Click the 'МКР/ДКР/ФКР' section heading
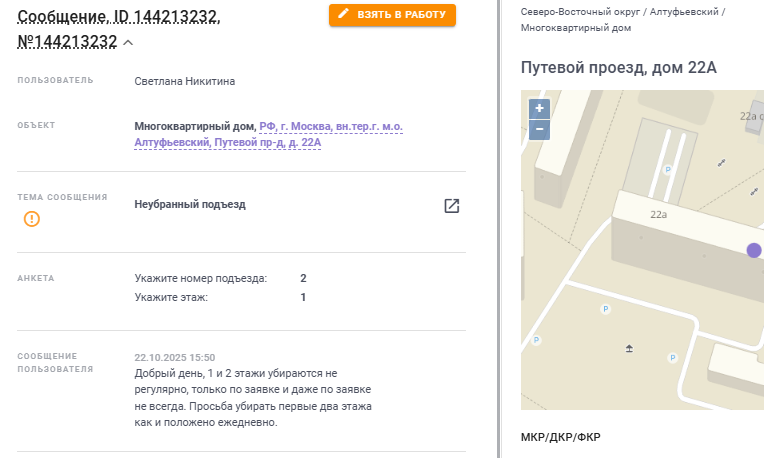Viewport: 764px width, 458px height. (560, 438)
